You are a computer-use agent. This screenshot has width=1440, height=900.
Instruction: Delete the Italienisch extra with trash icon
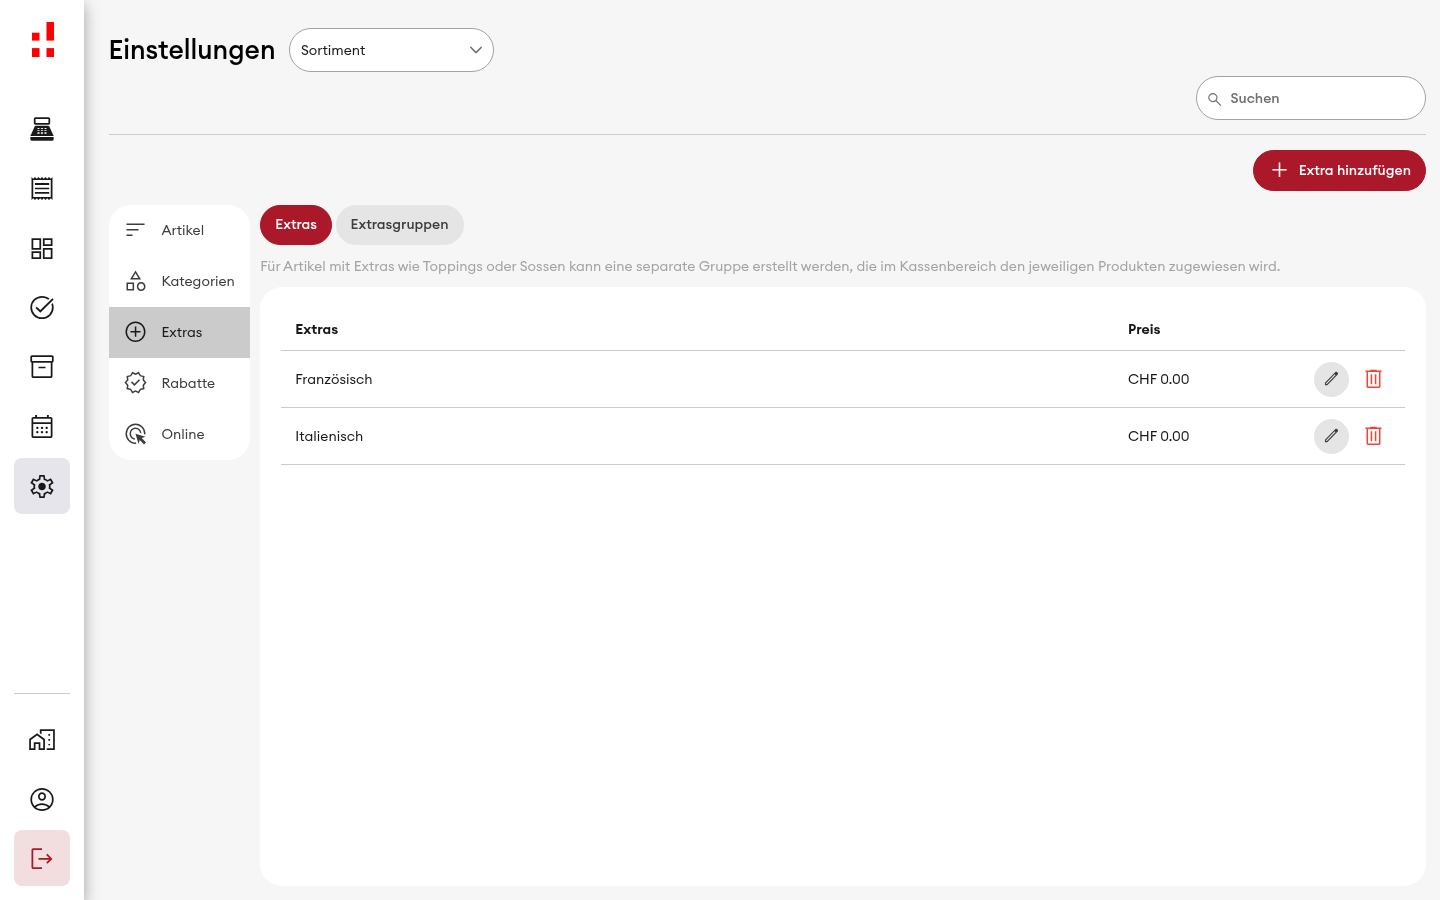point(1373,436)
